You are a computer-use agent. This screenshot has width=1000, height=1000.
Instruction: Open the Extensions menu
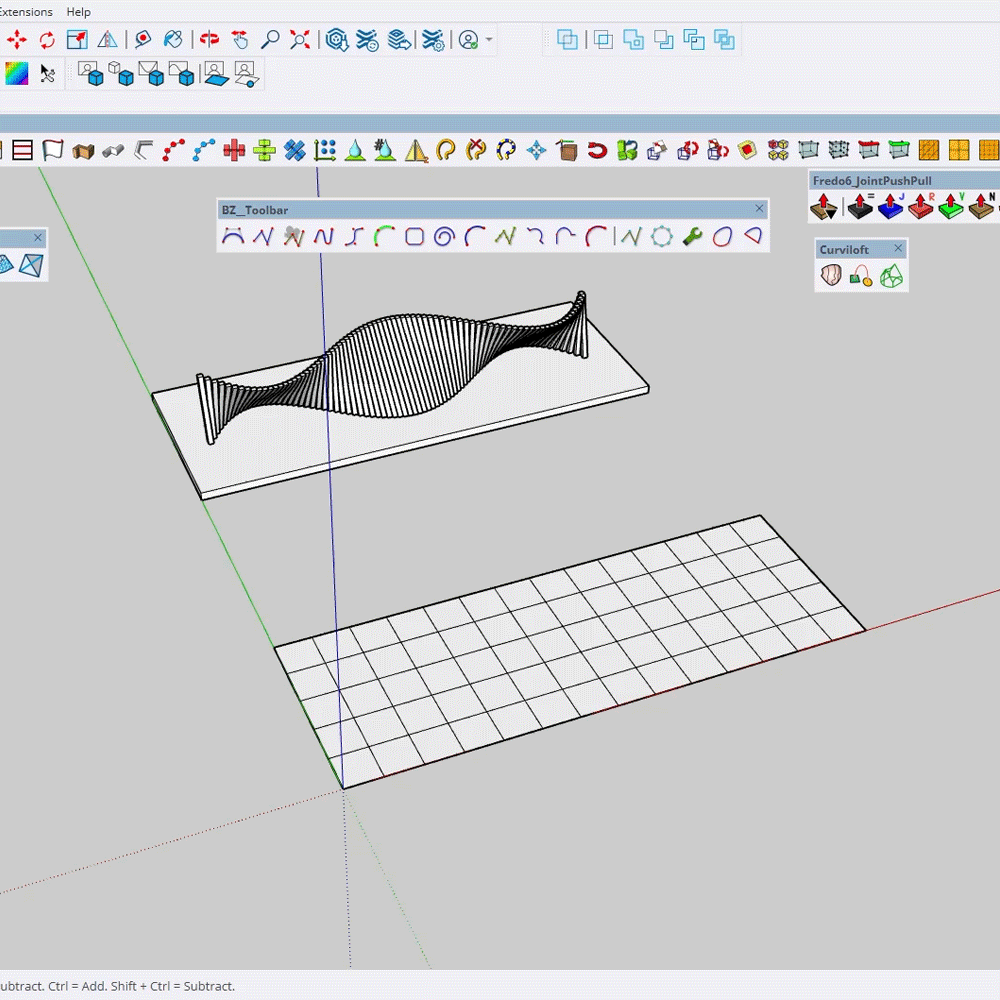pyautogui.click(x=25, y=12)
